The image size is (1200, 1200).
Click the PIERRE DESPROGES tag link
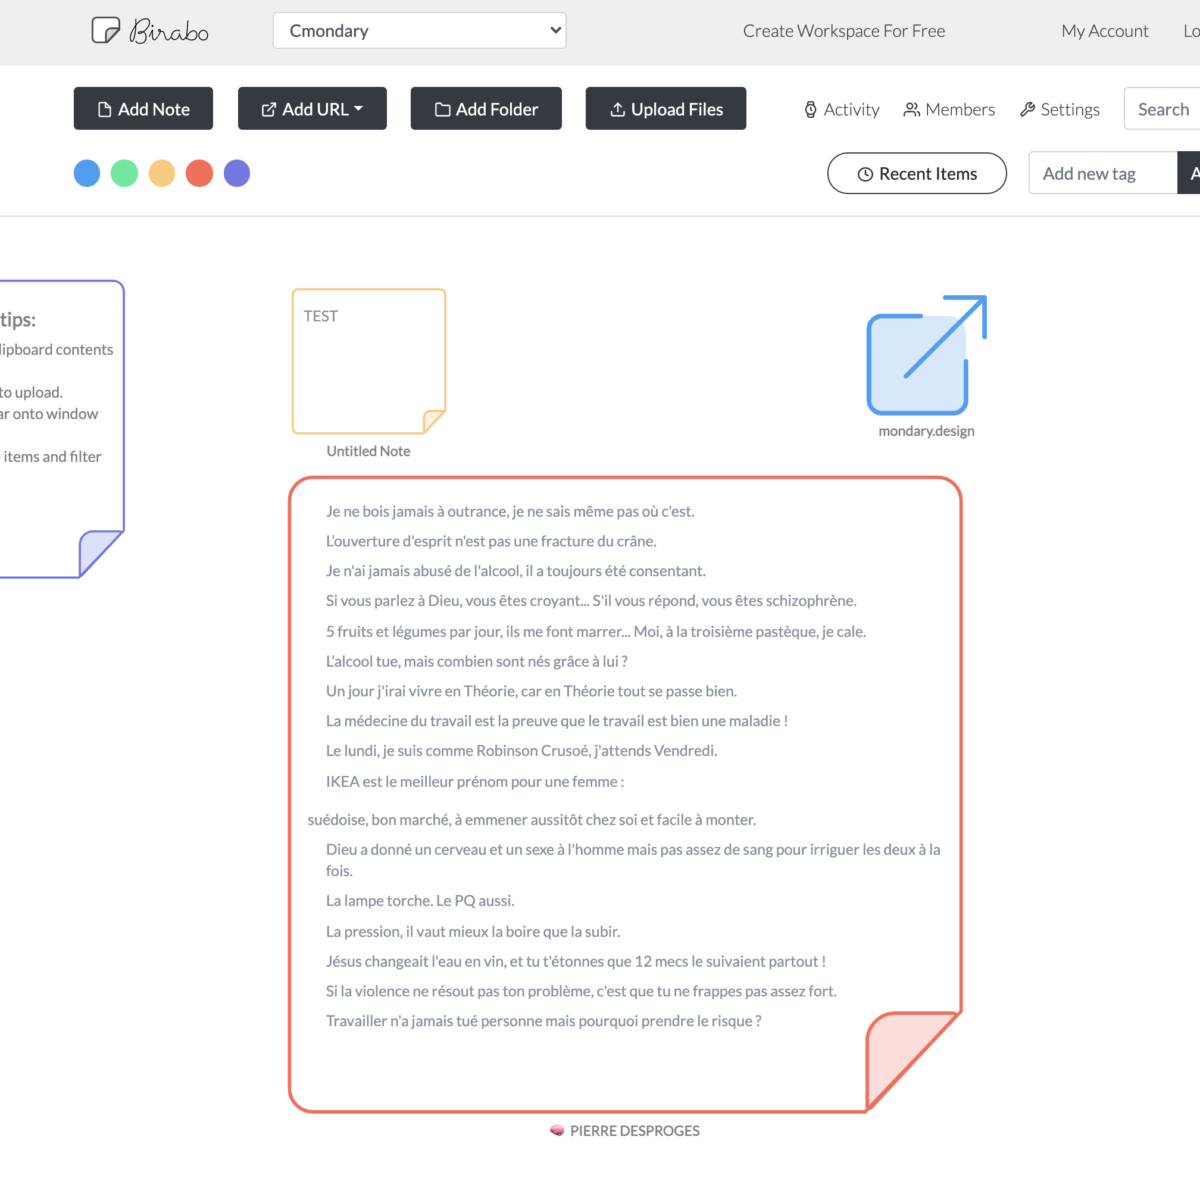click(624, 1130)
